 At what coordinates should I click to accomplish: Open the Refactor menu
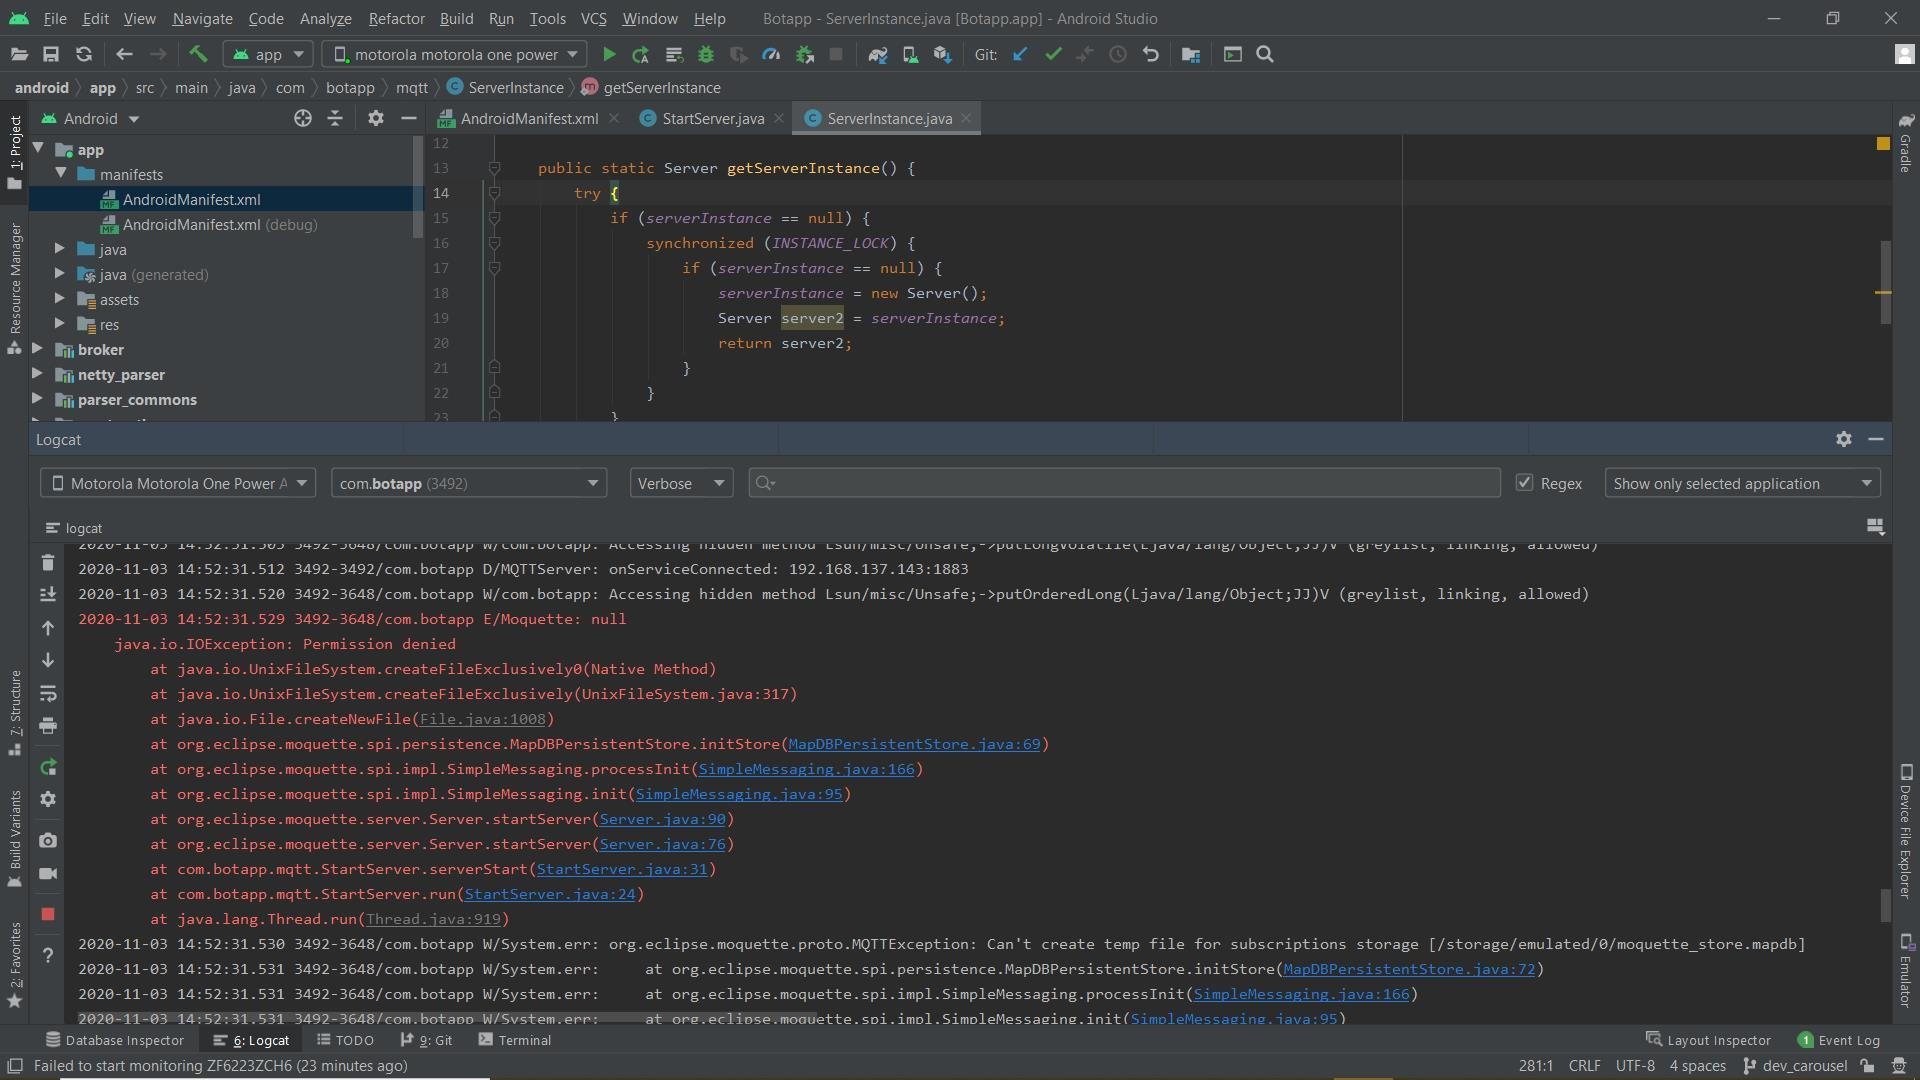[396, 18]
